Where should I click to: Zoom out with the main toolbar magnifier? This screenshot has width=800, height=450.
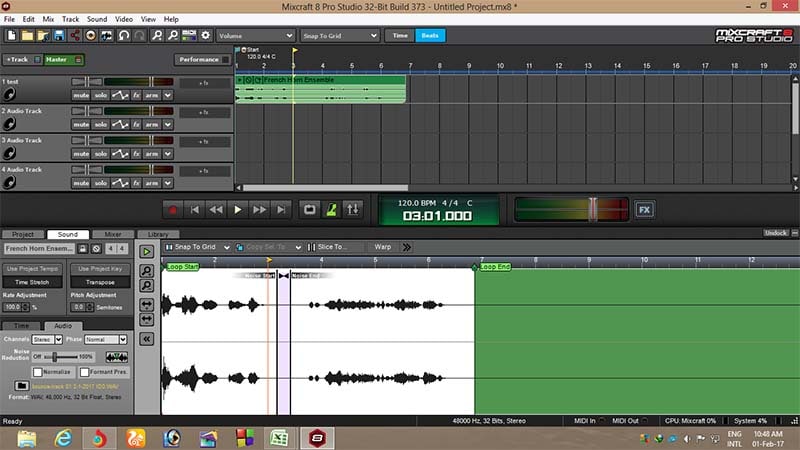click(x=173, y=35)
